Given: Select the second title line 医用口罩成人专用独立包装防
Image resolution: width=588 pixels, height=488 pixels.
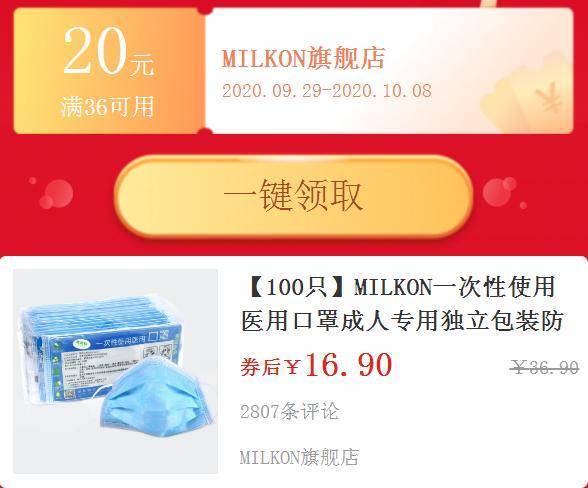Looking at the screenshot, I should point(402,321).
